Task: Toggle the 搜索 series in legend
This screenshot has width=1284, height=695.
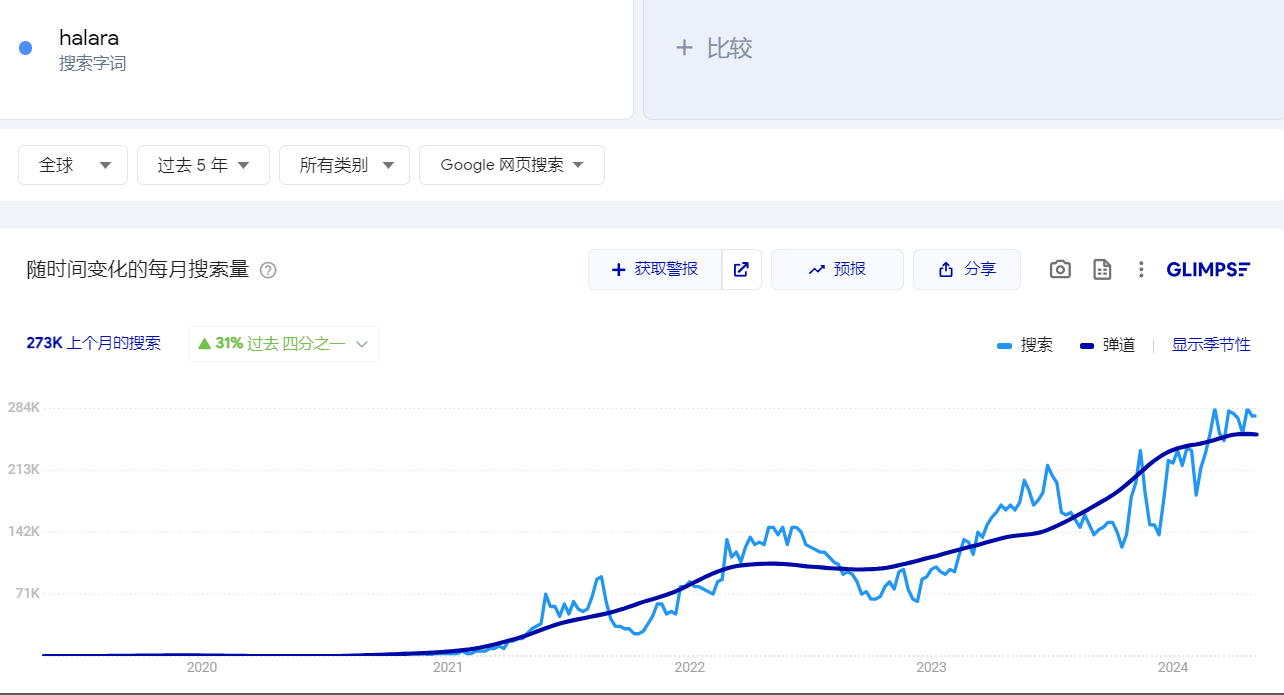Action: (x=1025, y=345)
